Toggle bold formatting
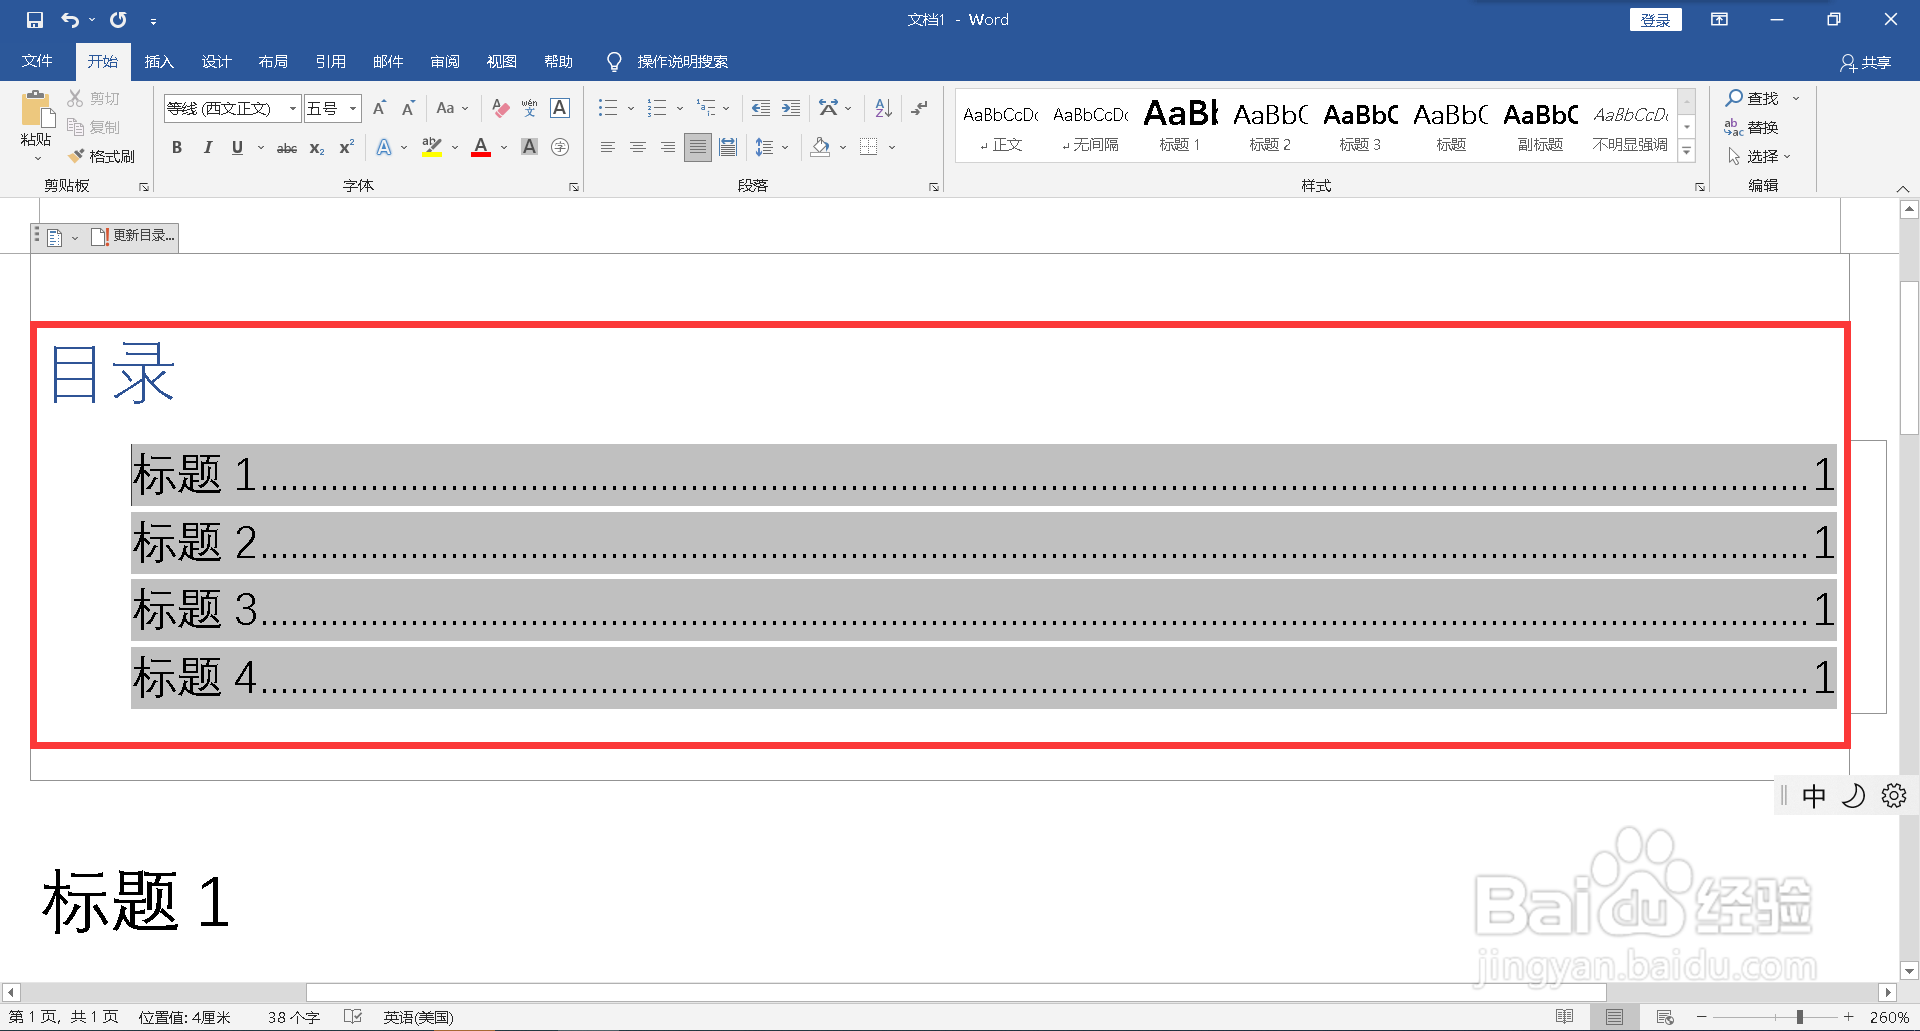1920x1031 pixels. [x=177, y=148]
